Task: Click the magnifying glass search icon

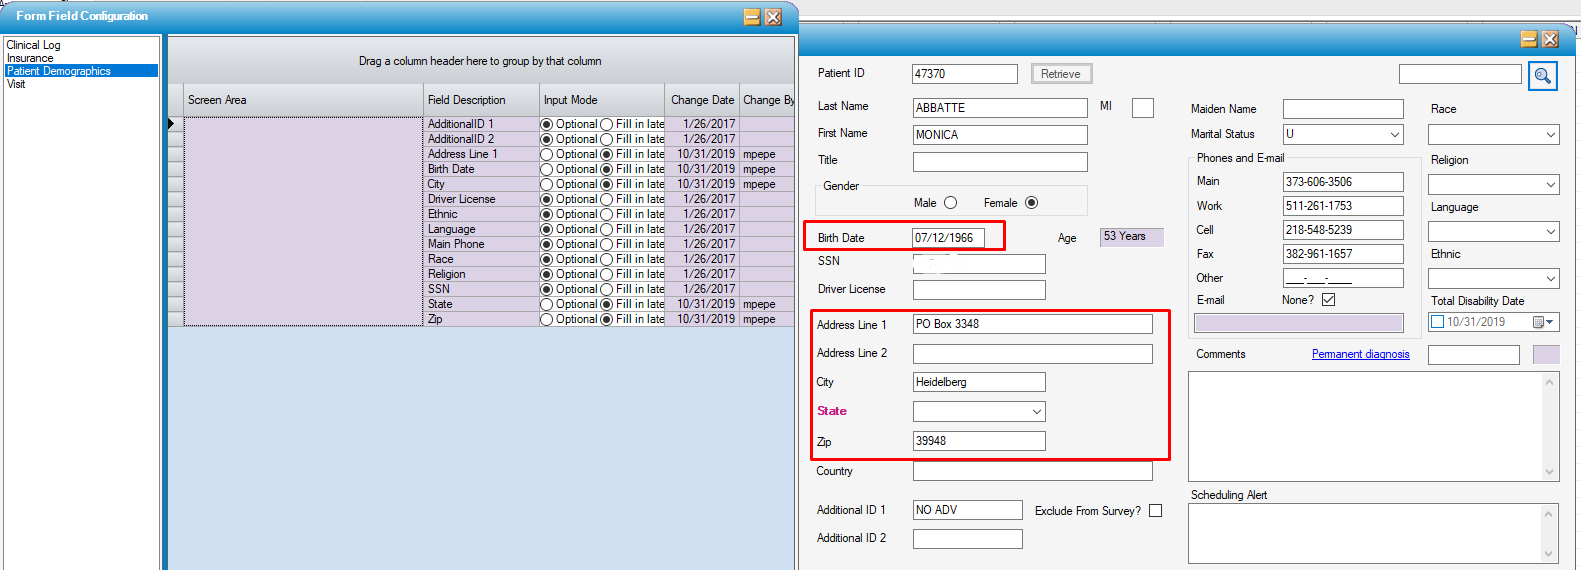Action: pyautogui.click(x=1542, y=75)
